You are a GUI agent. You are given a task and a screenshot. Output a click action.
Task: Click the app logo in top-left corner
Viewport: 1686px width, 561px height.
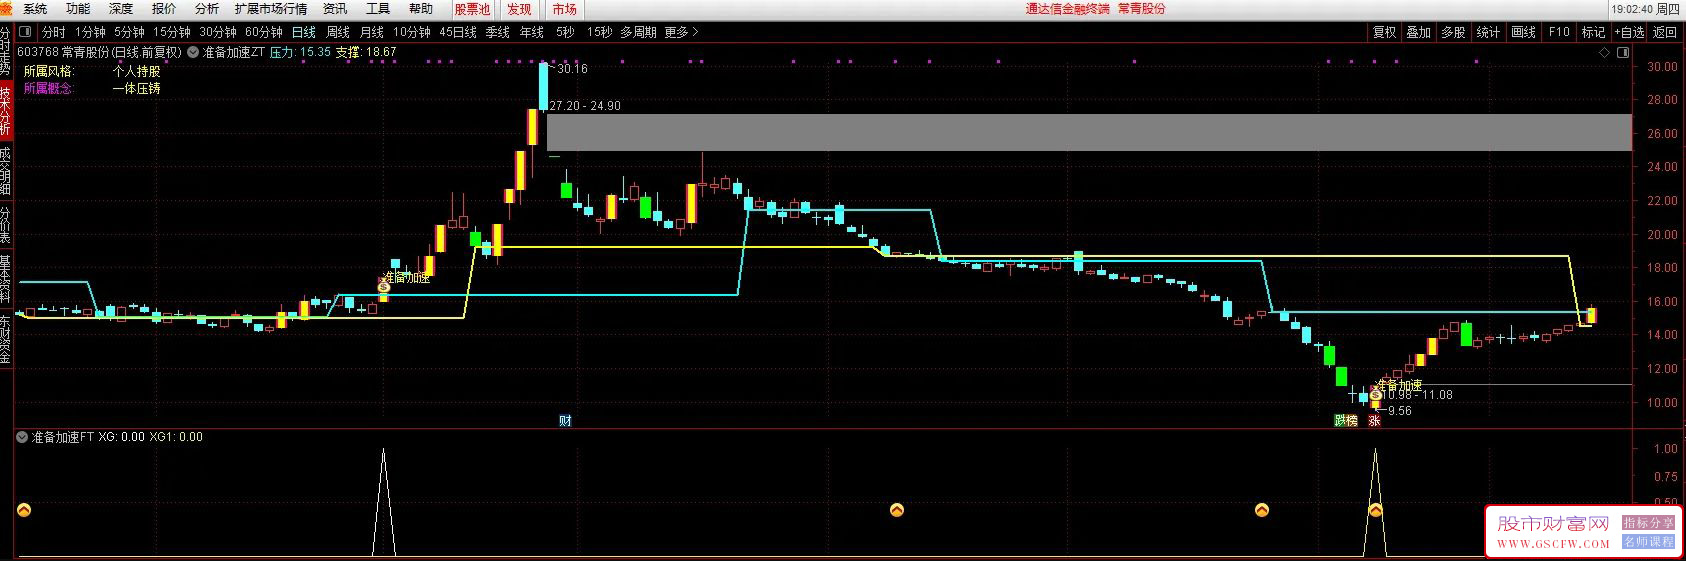pyautogui.click(x=7, y=9)
